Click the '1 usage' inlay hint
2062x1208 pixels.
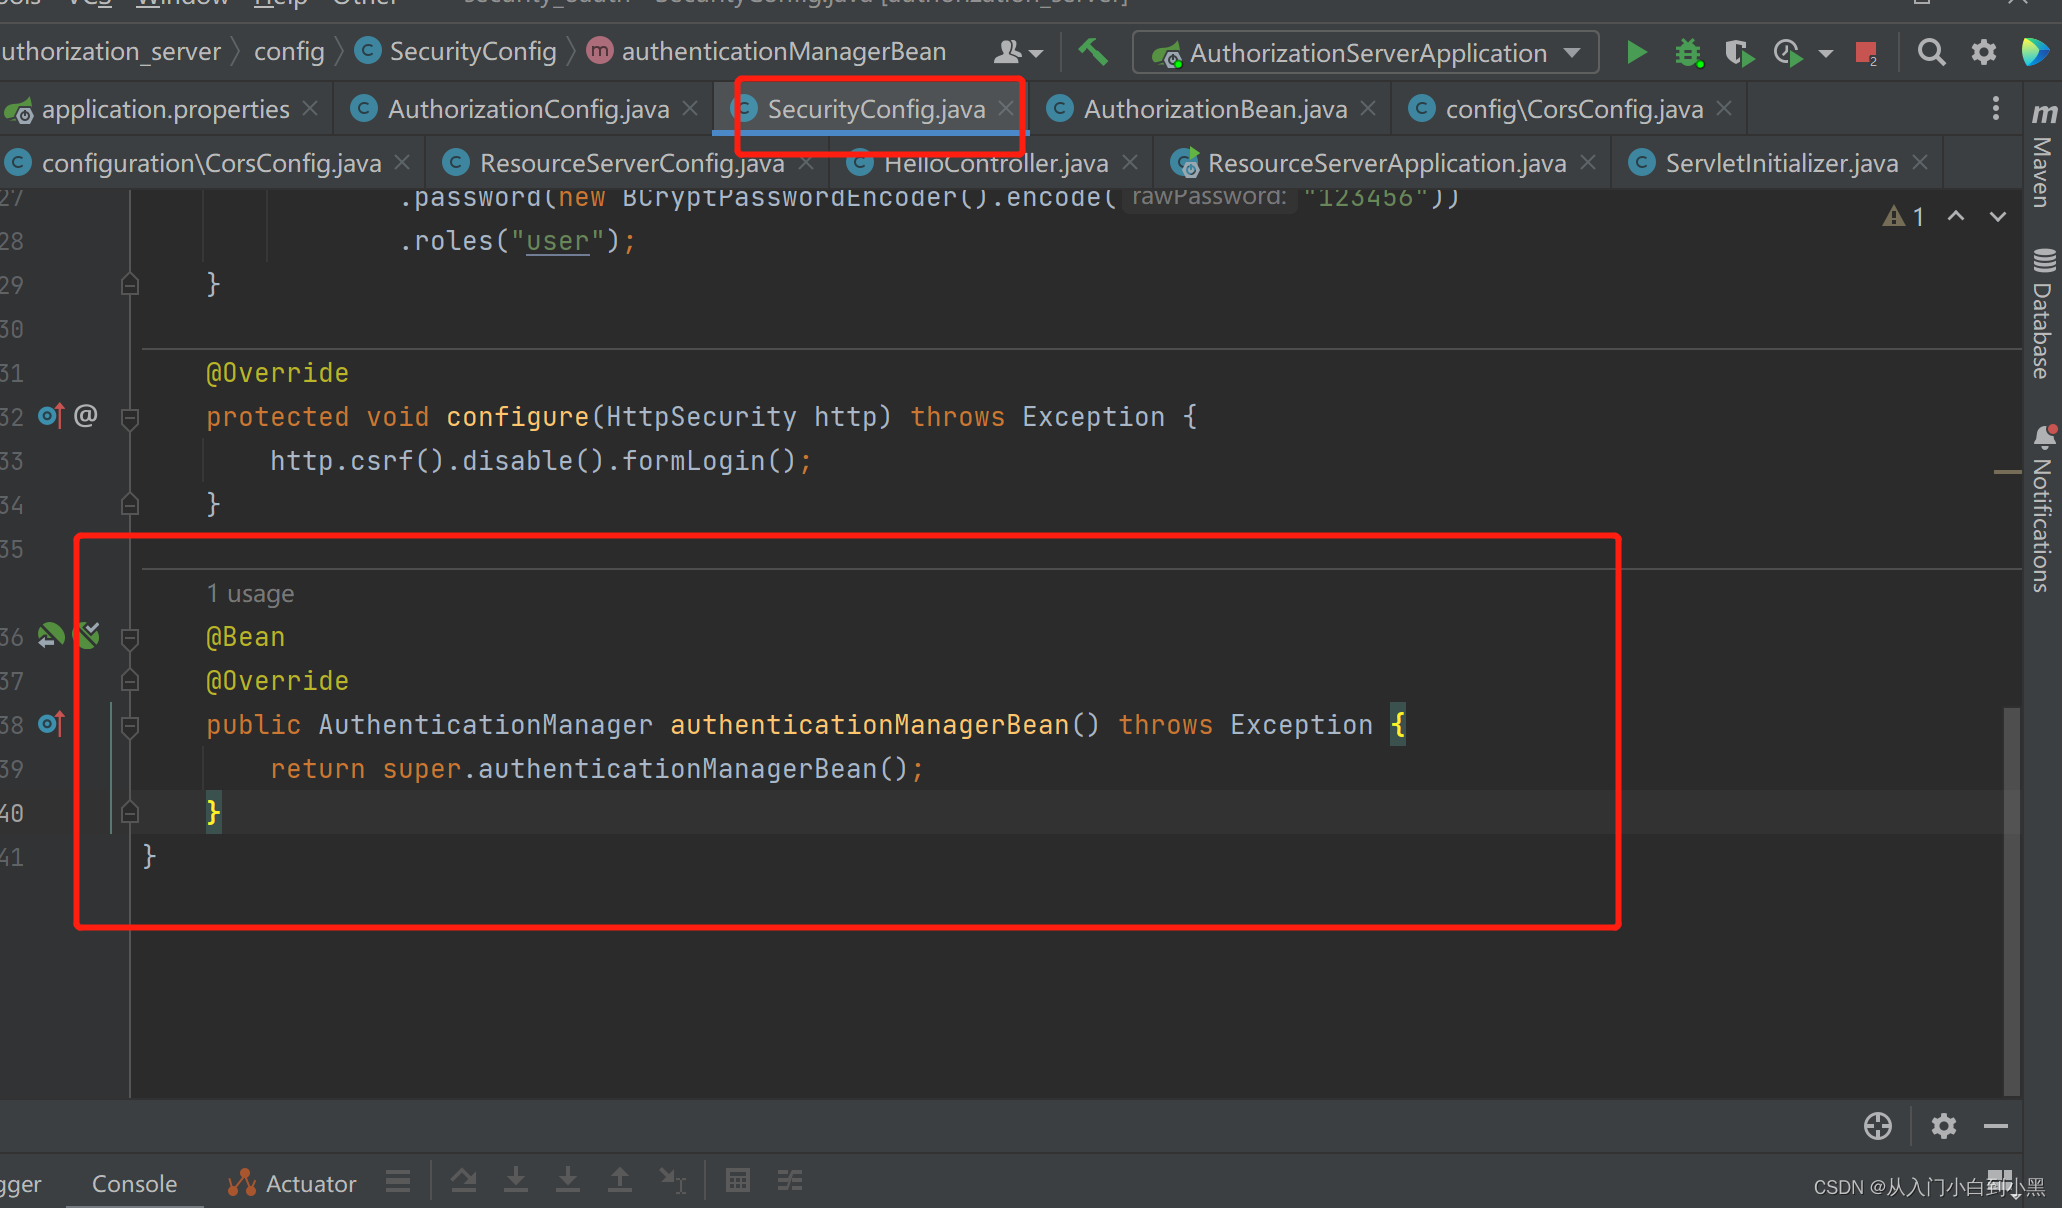250,593
